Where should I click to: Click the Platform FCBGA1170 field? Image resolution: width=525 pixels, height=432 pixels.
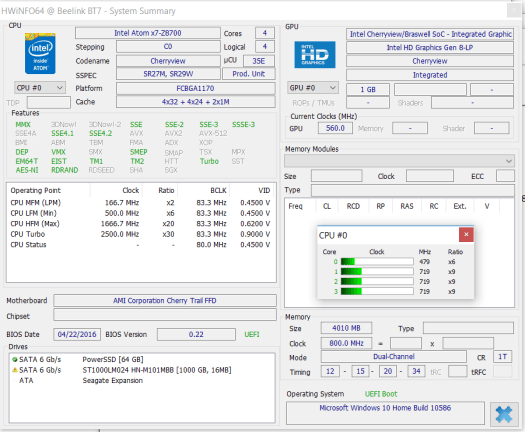tap(196, 88)
